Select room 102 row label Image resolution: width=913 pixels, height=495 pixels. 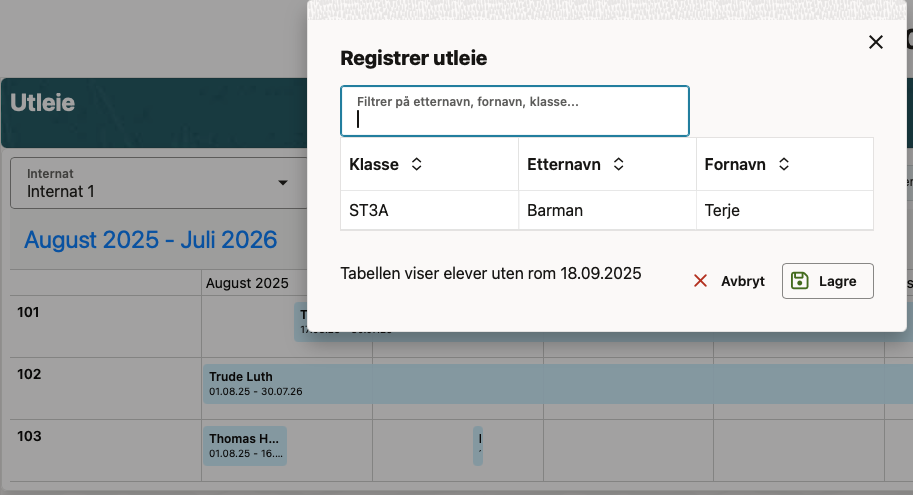coord(29,375)
